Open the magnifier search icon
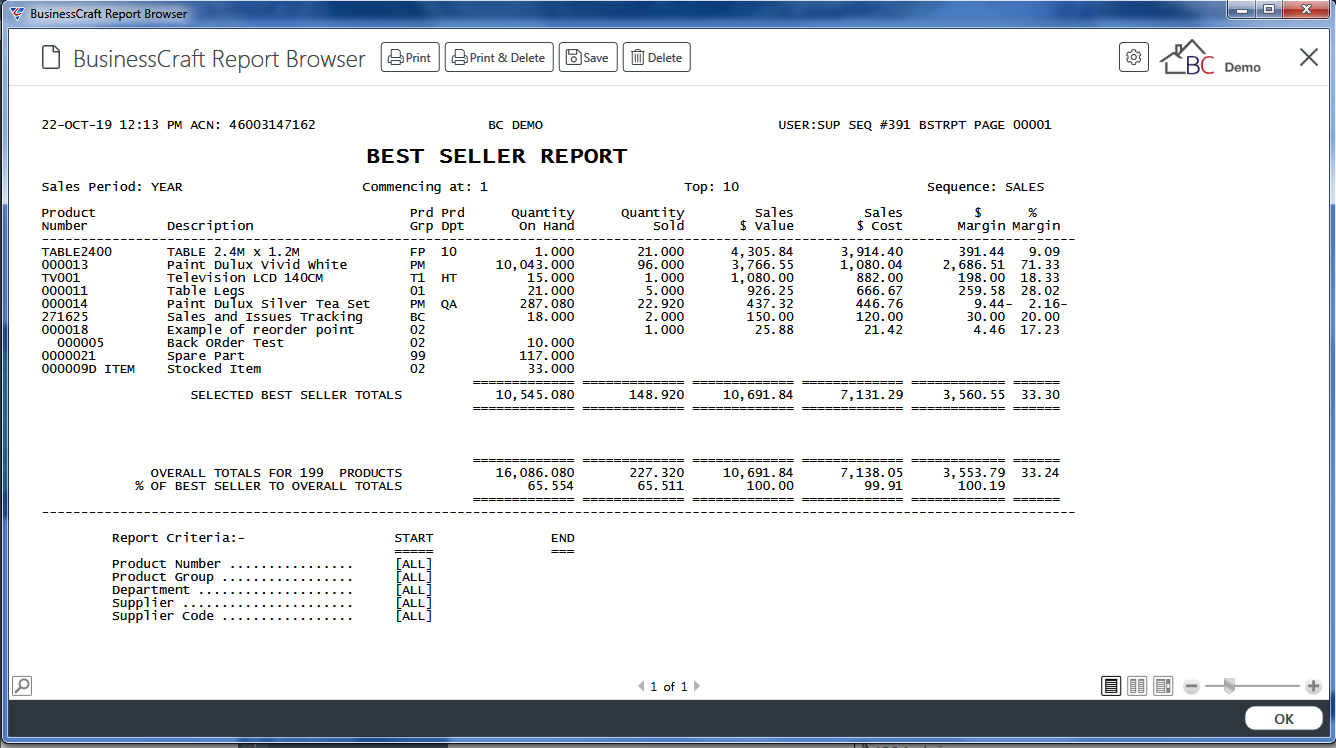The width and height of the screenshot is (1336, 748). [21, 685]
